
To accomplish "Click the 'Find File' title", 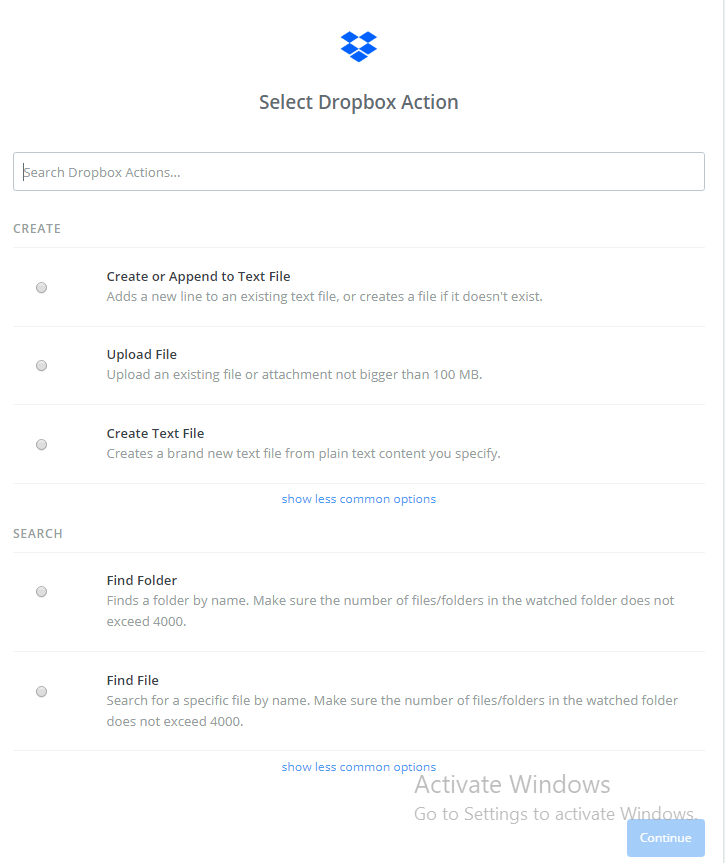I will pyautogui.click(x=132, y=680).
